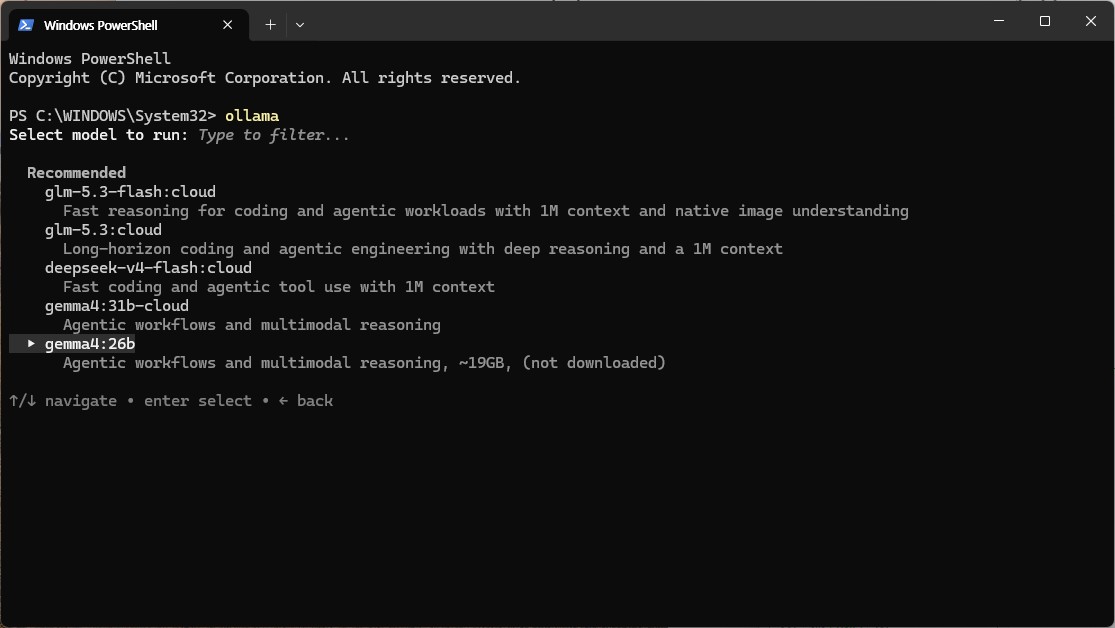Click the PowerShell icon in the tab

26,25
